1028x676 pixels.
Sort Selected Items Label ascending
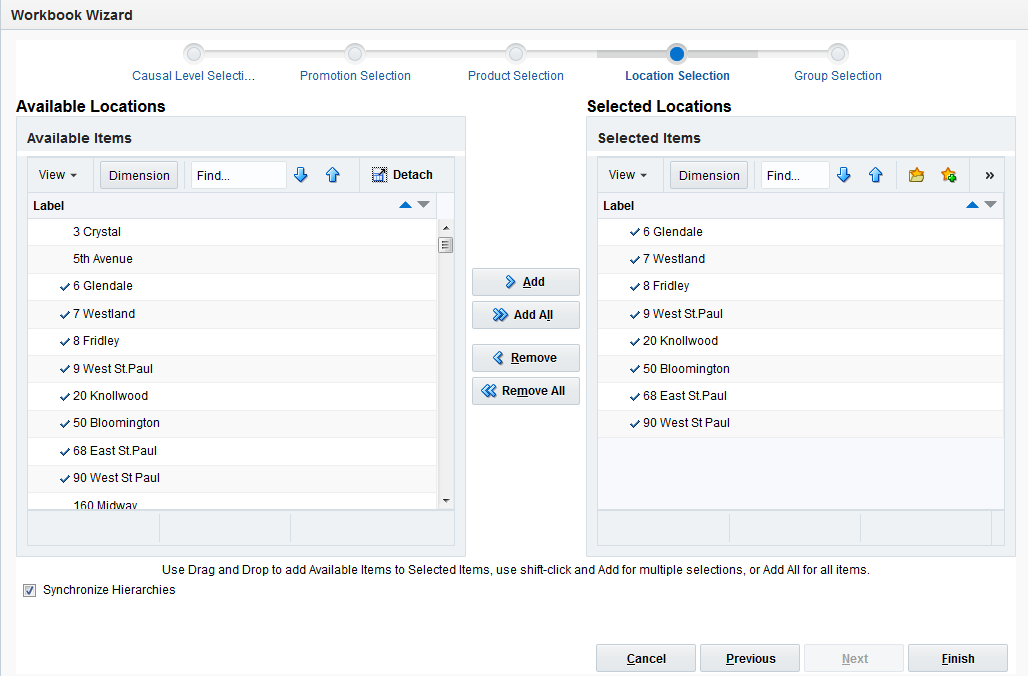tap(972, 205)
